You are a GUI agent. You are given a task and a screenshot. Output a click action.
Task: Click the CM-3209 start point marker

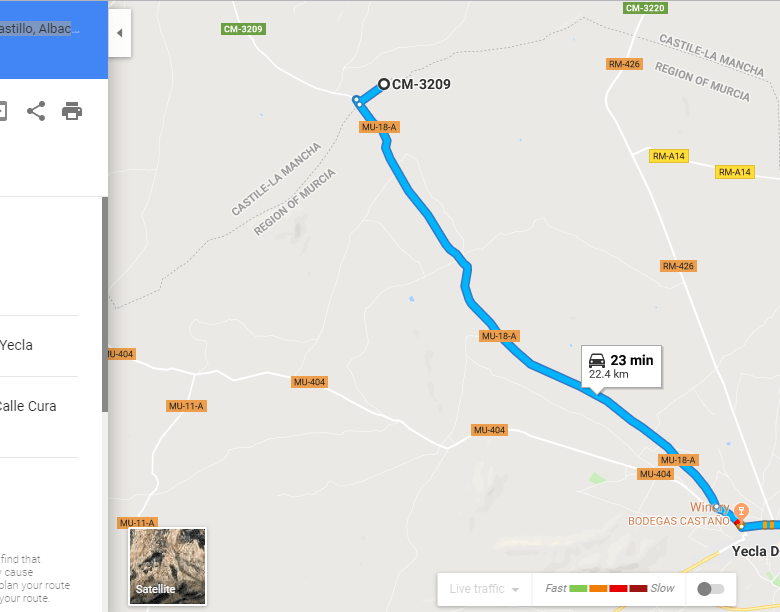coord(383,84)
